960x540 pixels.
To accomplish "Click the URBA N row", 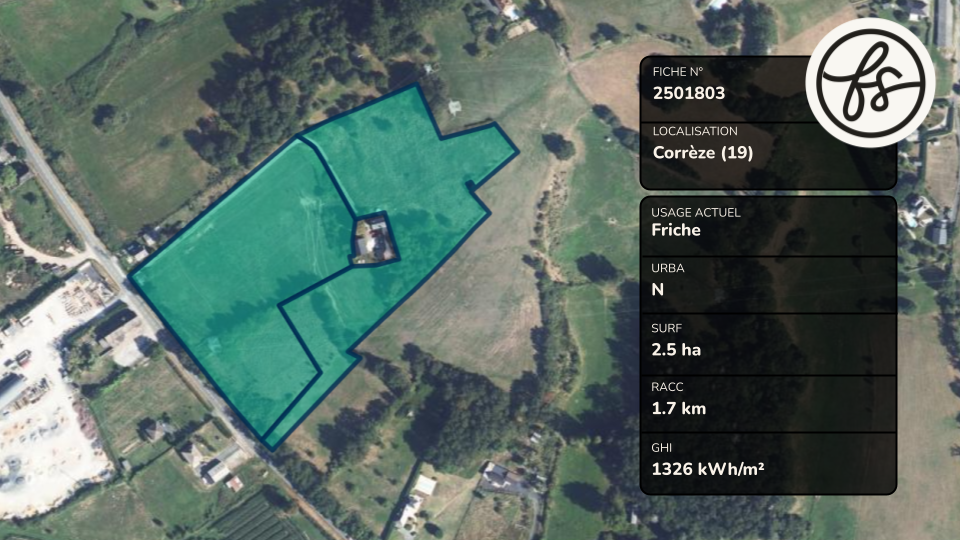I will pyautogui.click(x=768, y=285).
